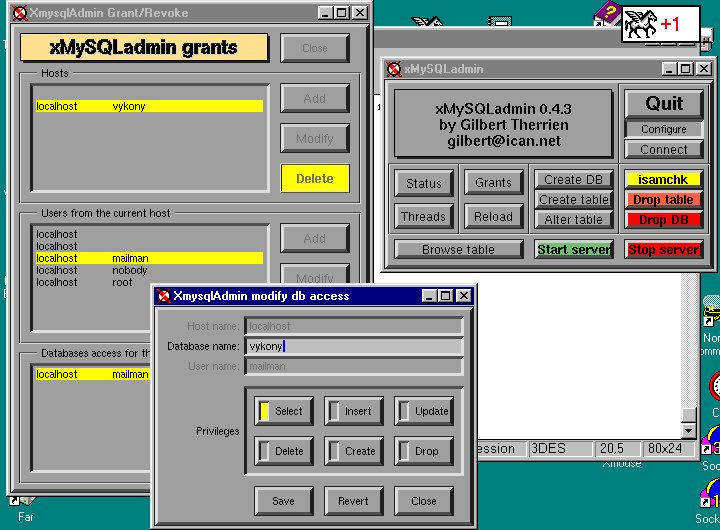Select the localhost vykony host row
720x530 pixels.
(x=149, y=106)
